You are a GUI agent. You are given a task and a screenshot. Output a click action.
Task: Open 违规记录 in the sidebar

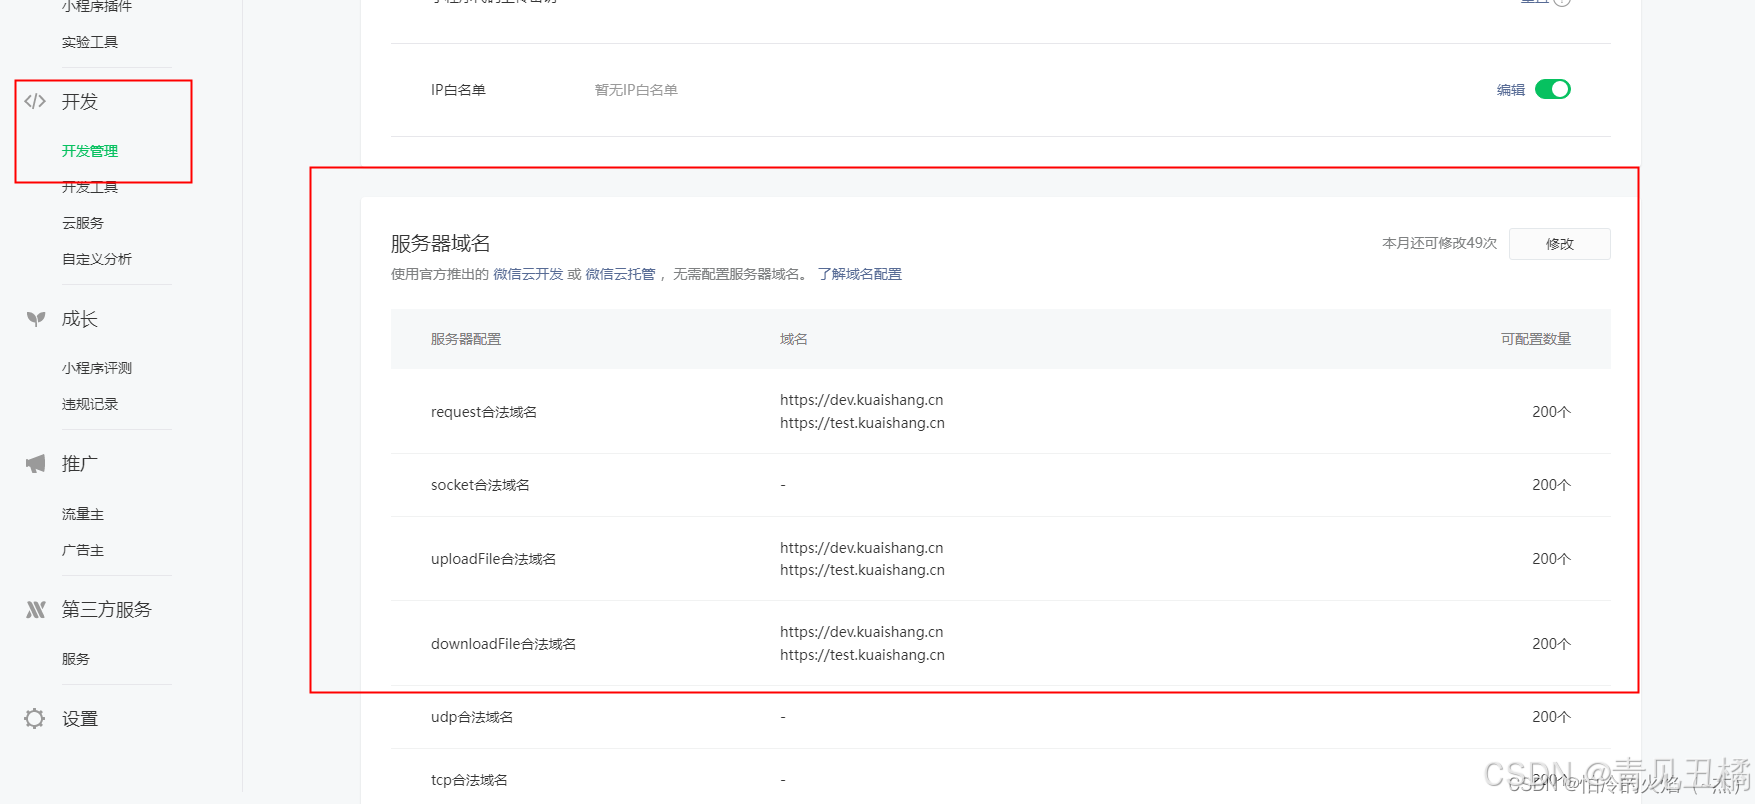tap(90, 404)
